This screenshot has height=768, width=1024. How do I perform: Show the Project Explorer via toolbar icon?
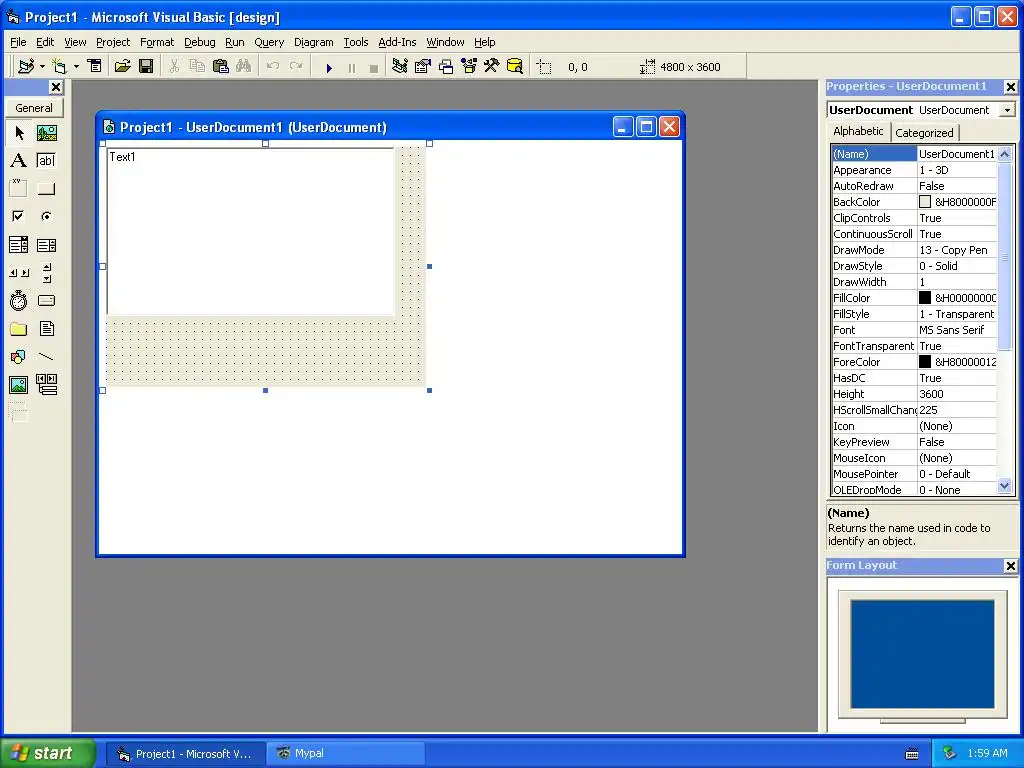pos(400,67)
